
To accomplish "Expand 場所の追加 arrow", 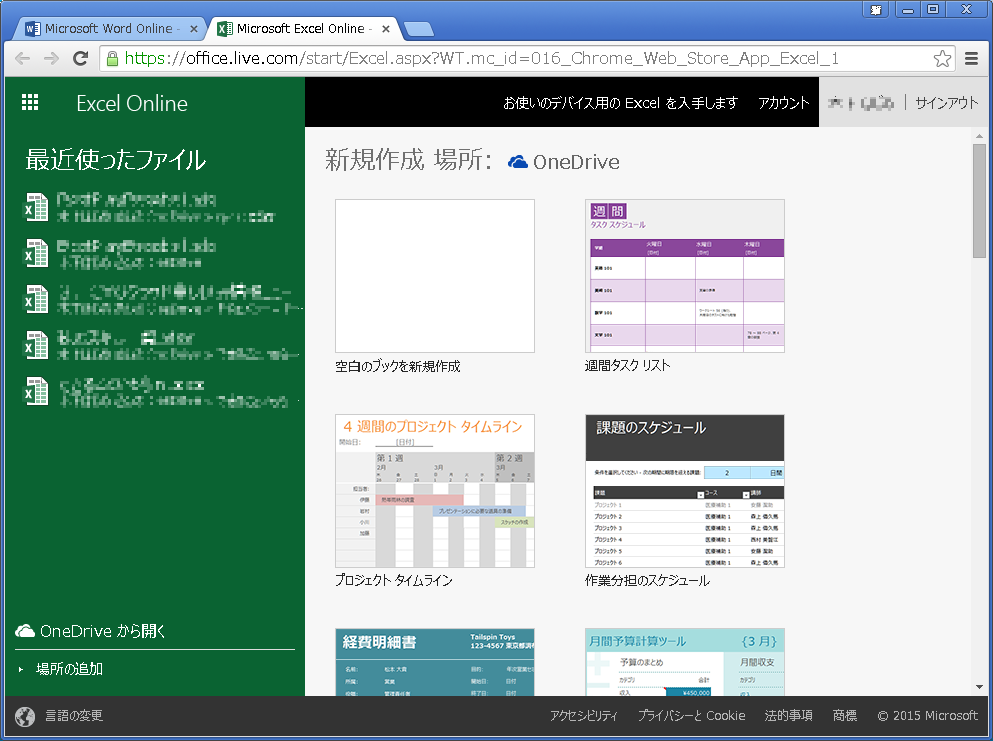I will coord(21,669).
